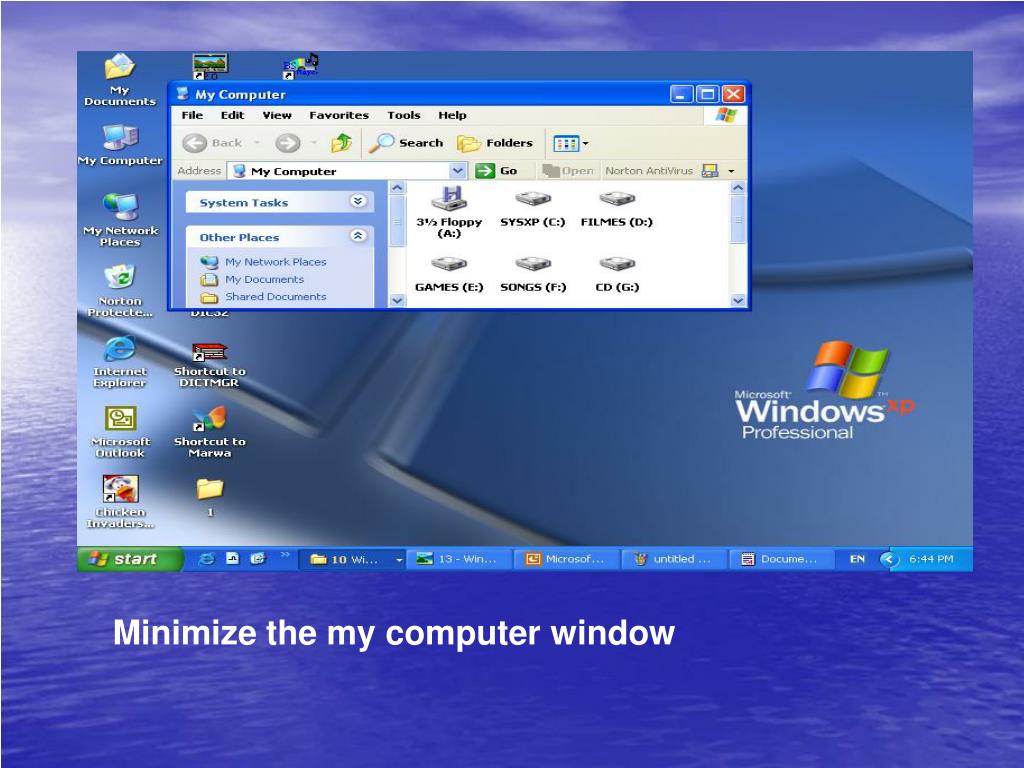Viewport: 1024px width, 768px height.
Task: Open the Help menu
Action: click(452, 115)
